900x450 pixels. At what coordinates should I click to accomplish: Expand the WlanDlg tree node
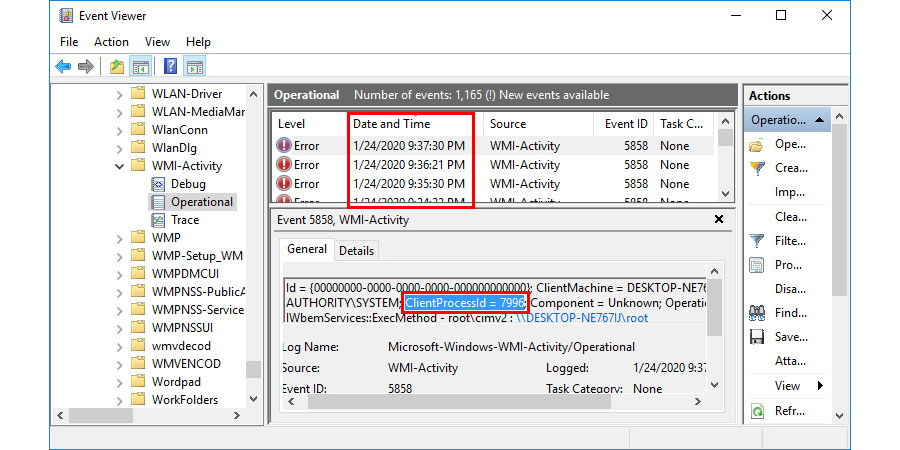point(119,149)
